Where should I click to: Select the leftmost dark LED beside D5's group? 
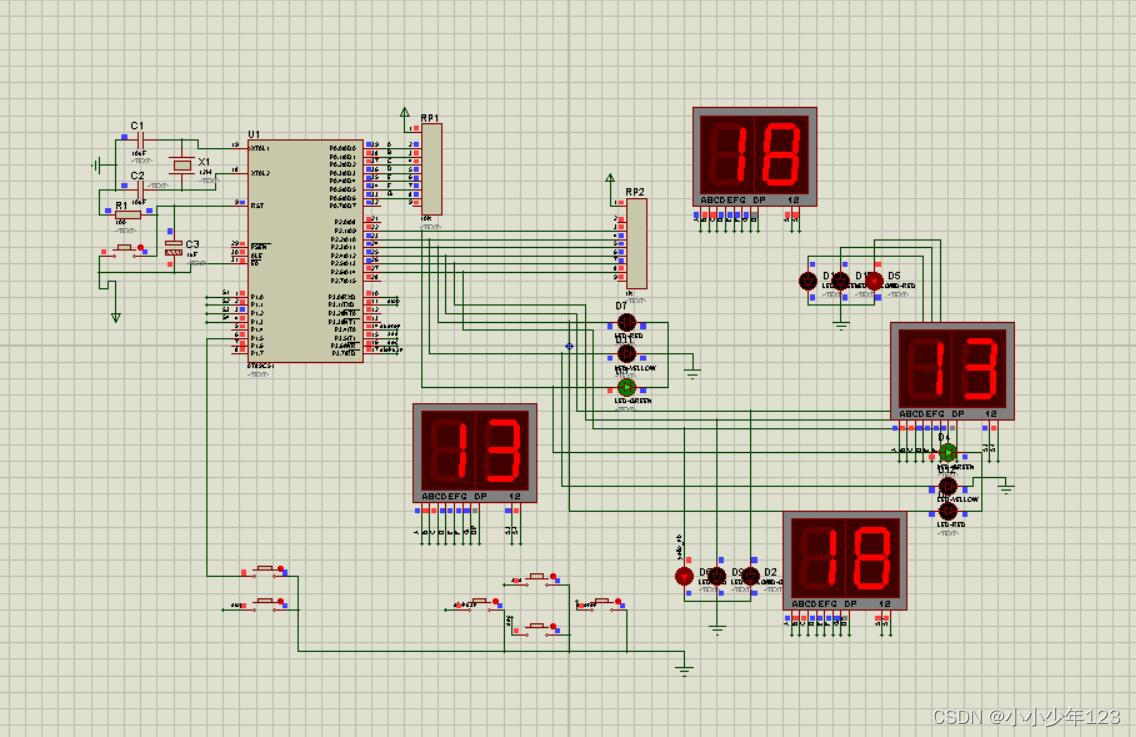click(808, 281)
